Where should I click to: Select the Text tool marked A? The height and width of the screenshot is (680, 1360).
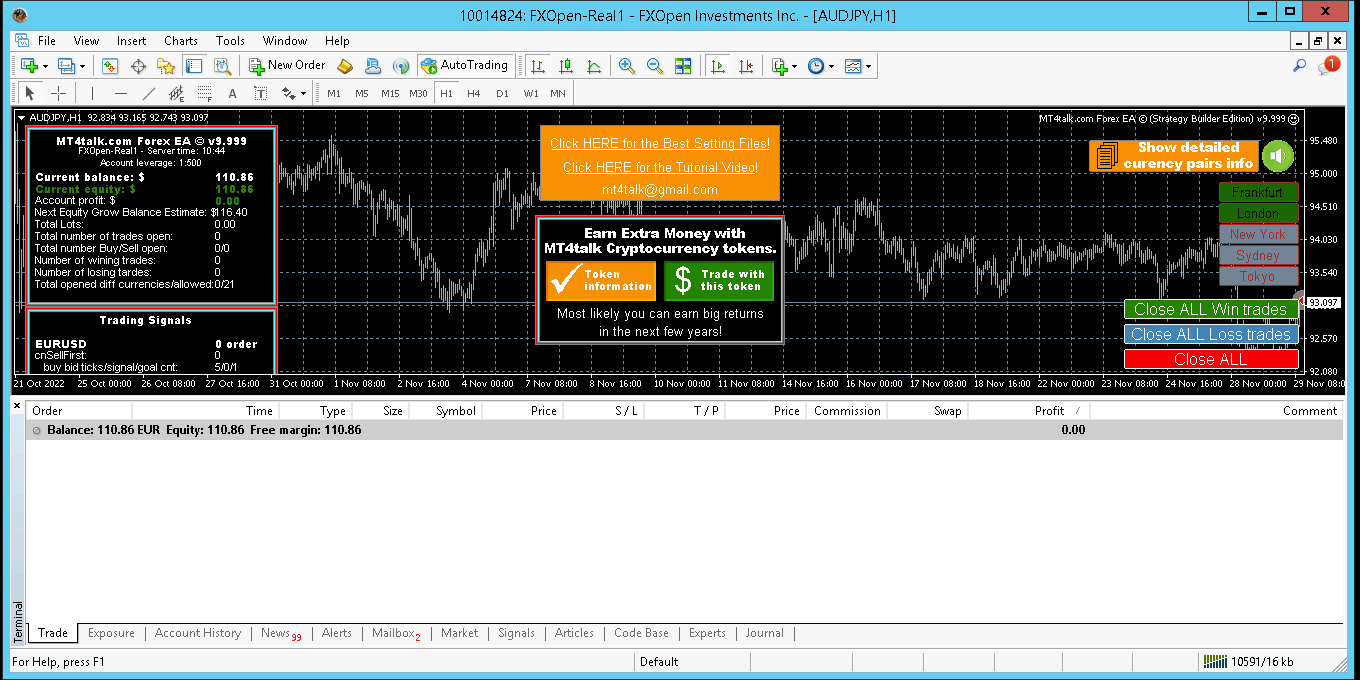point(232,93)
